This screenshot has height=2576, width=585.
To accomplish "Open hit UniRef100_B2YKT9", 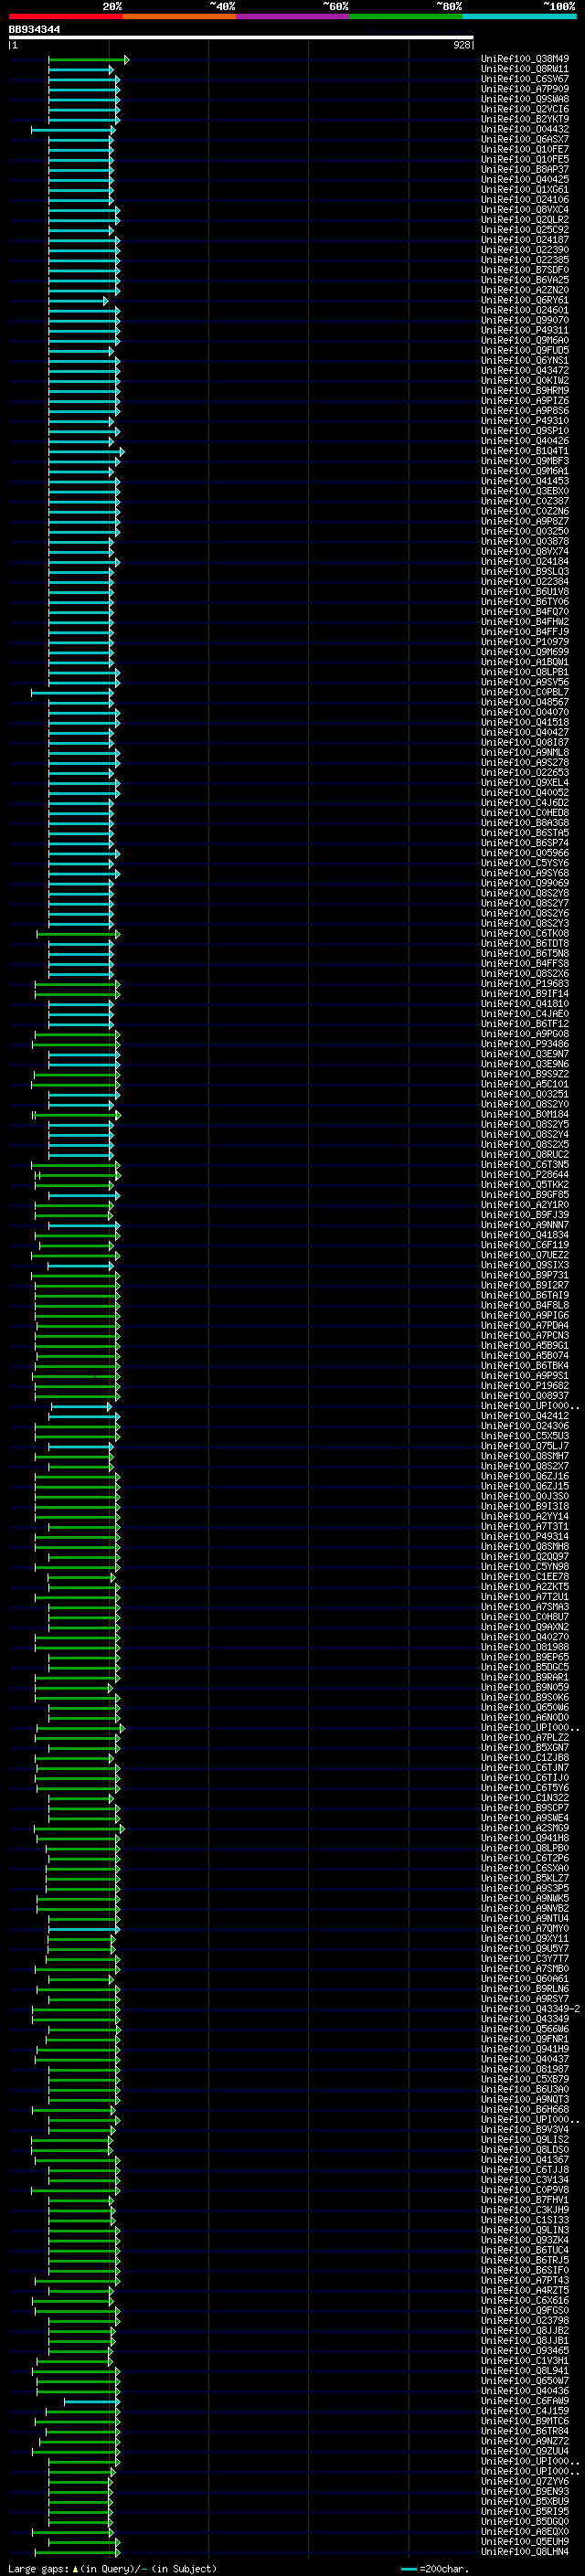I will pyautogui.click(x=525, y=119).
